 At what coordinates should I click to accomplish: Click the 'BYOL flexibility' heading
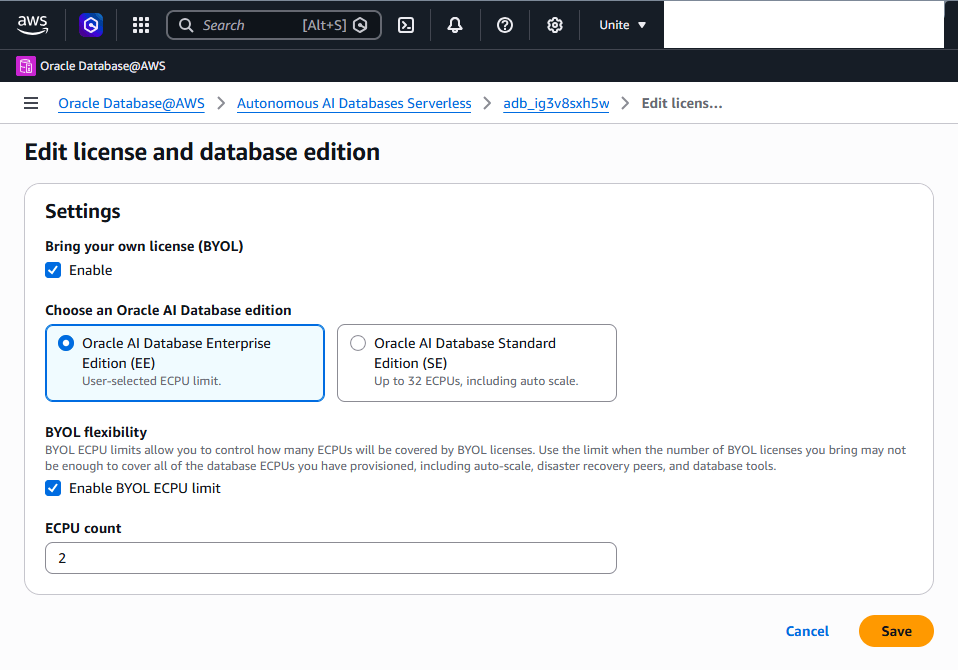pos(96,432)
